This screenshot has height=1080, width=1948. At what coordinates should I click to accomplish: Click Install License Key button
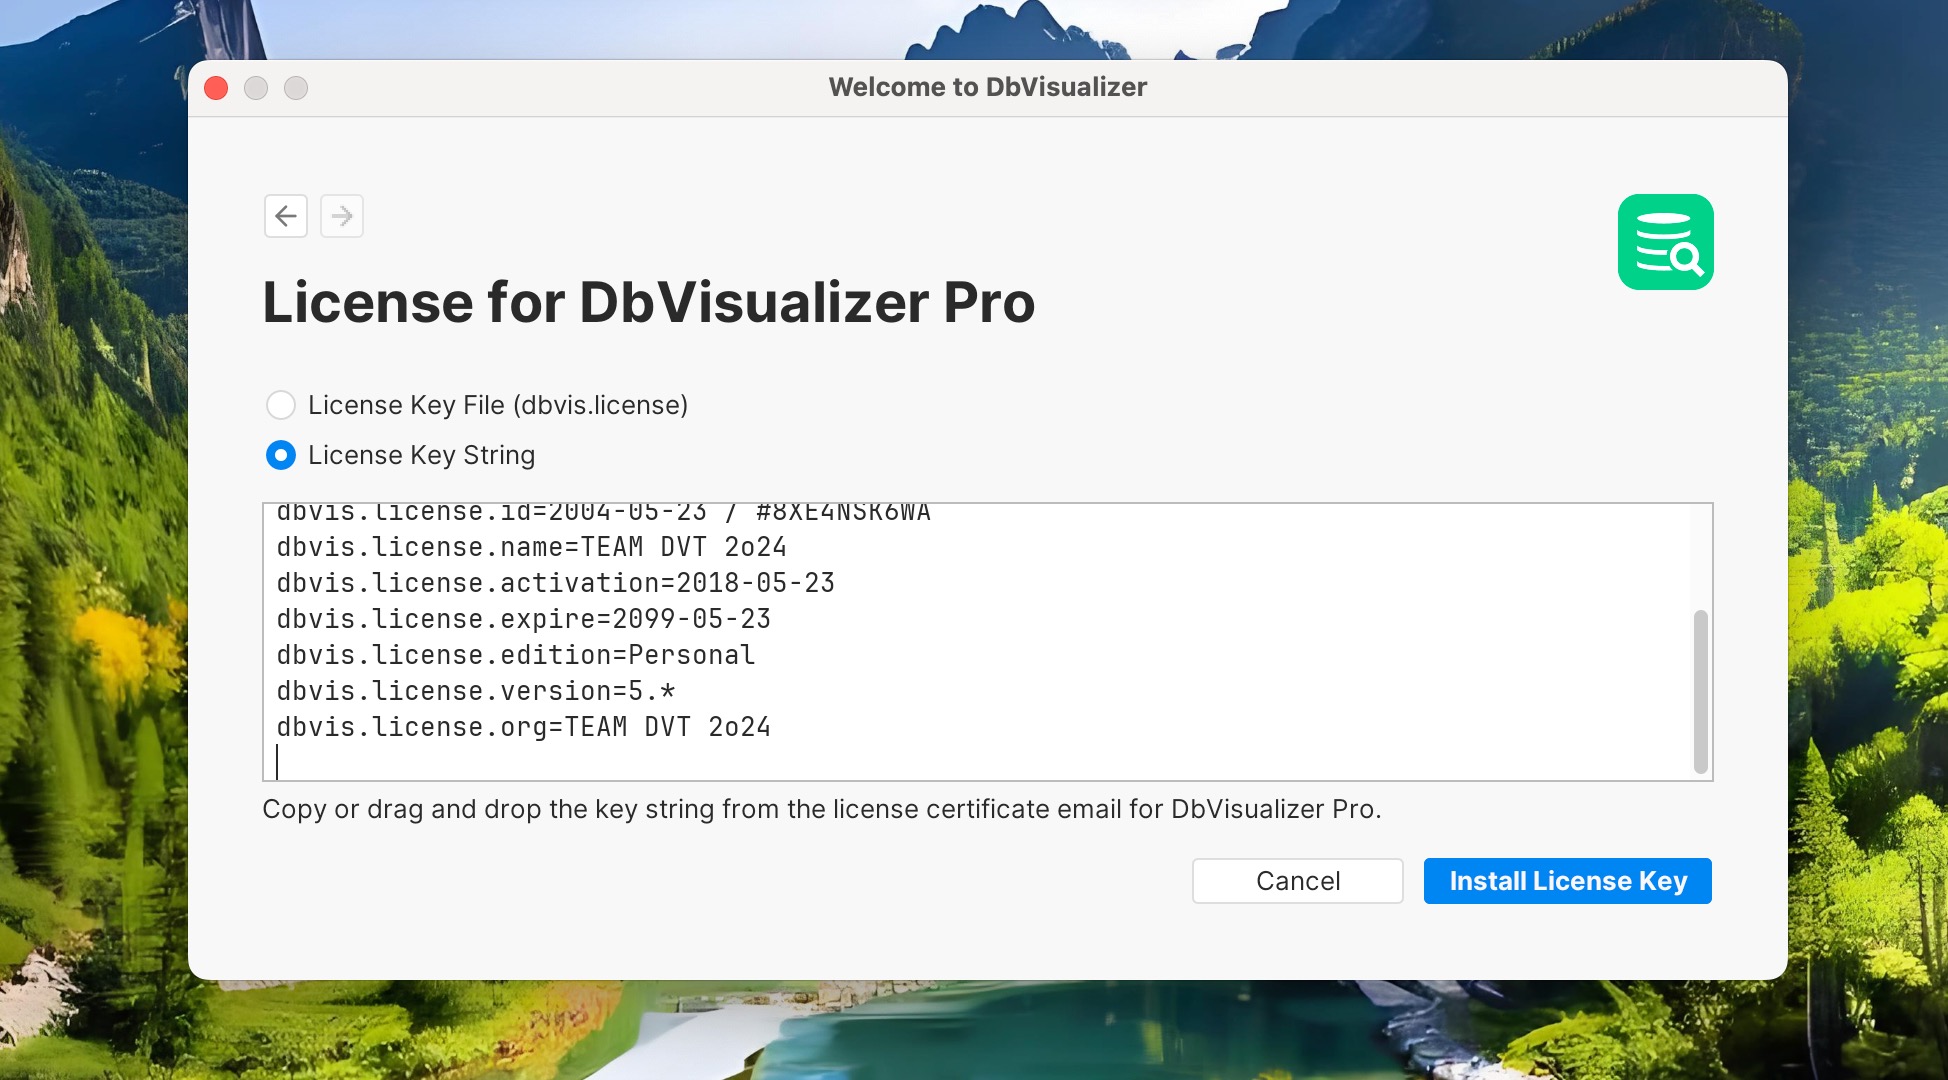coord(1567,881)
